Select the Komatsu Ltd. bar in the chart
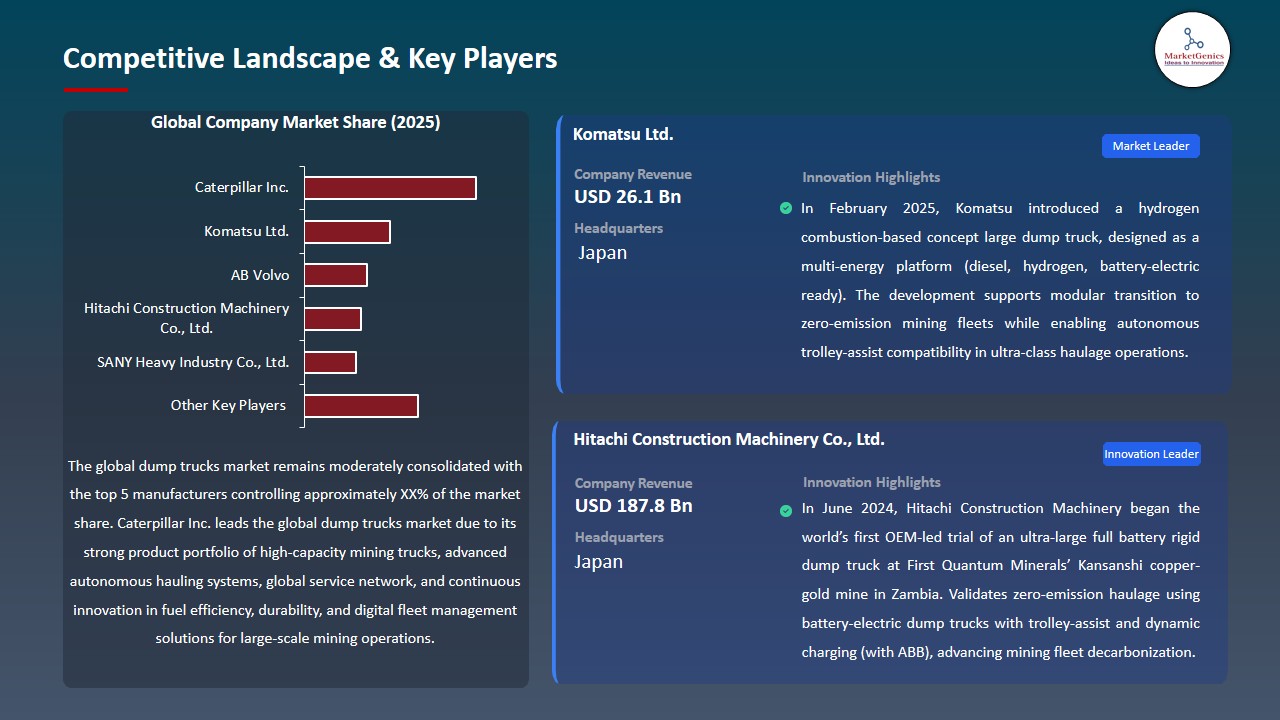This screenshot has height=720, width=1280. 347,232
